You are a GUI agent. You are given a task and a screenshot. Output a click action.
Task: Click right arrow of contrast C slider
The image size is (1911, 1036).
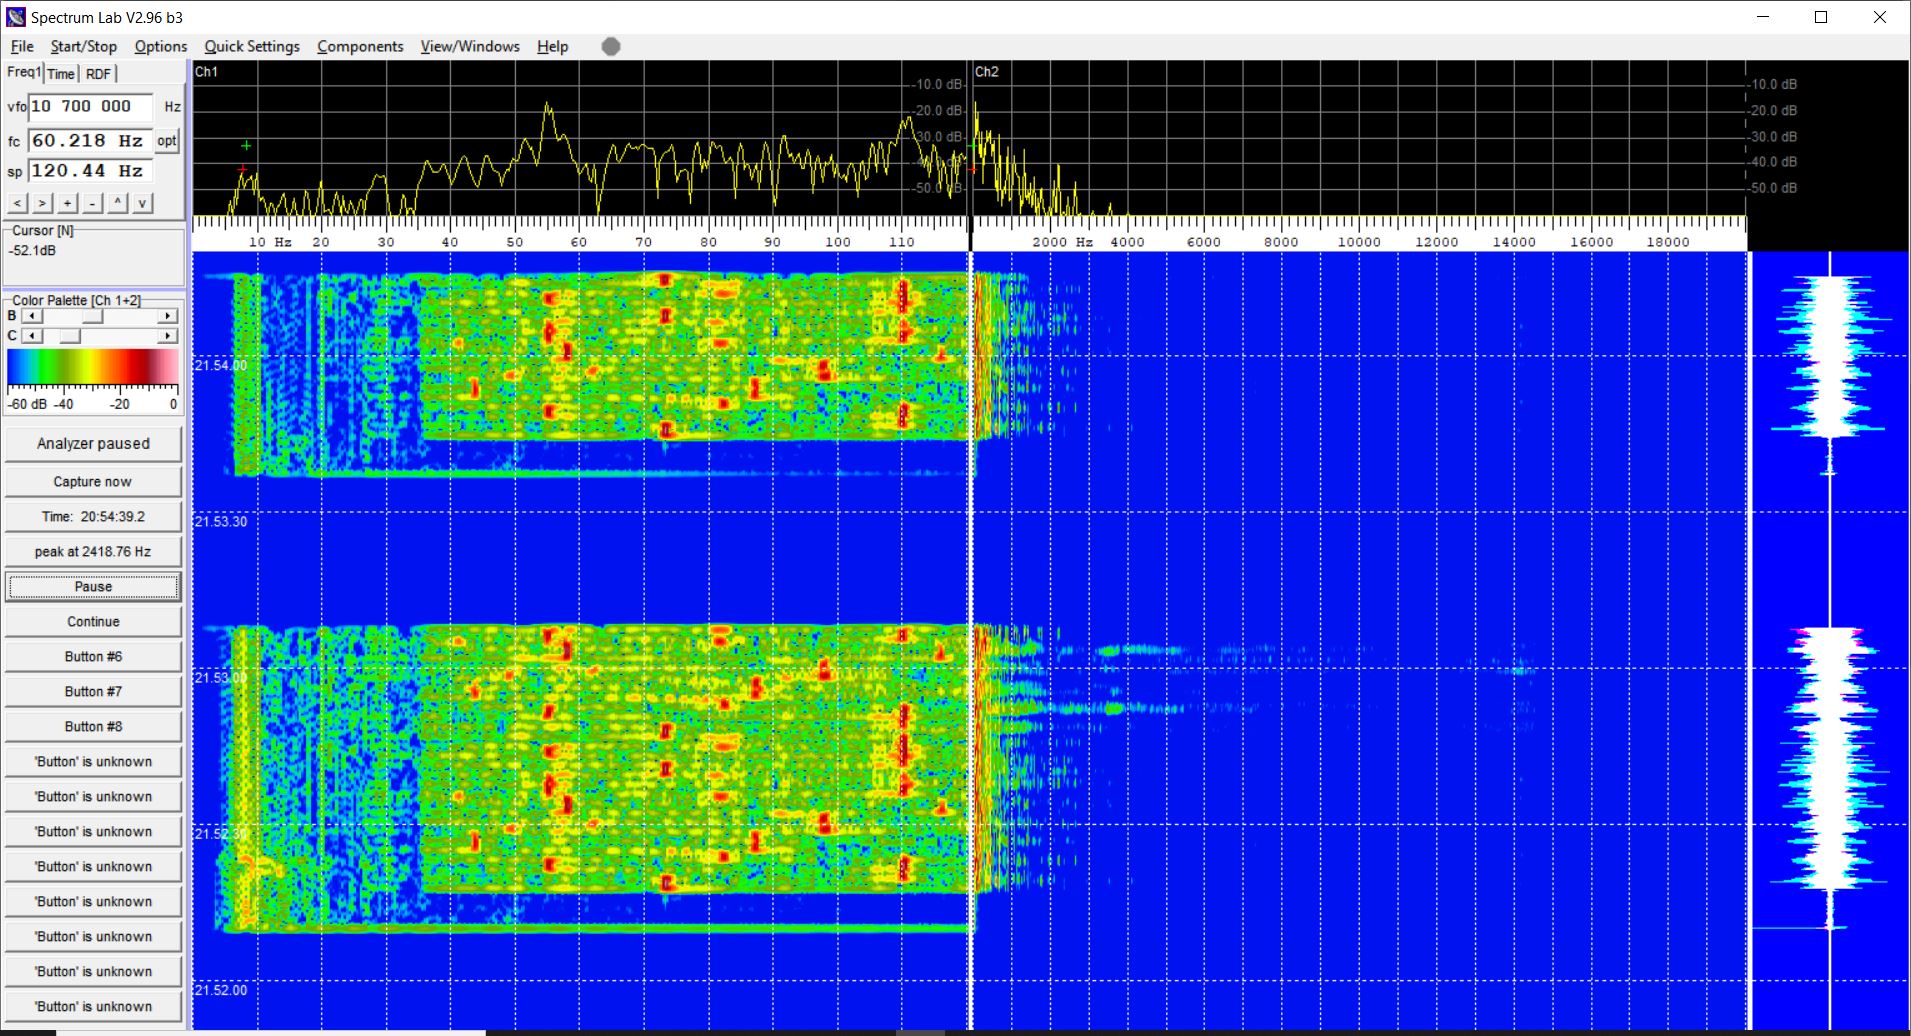(x=168, y=336)
